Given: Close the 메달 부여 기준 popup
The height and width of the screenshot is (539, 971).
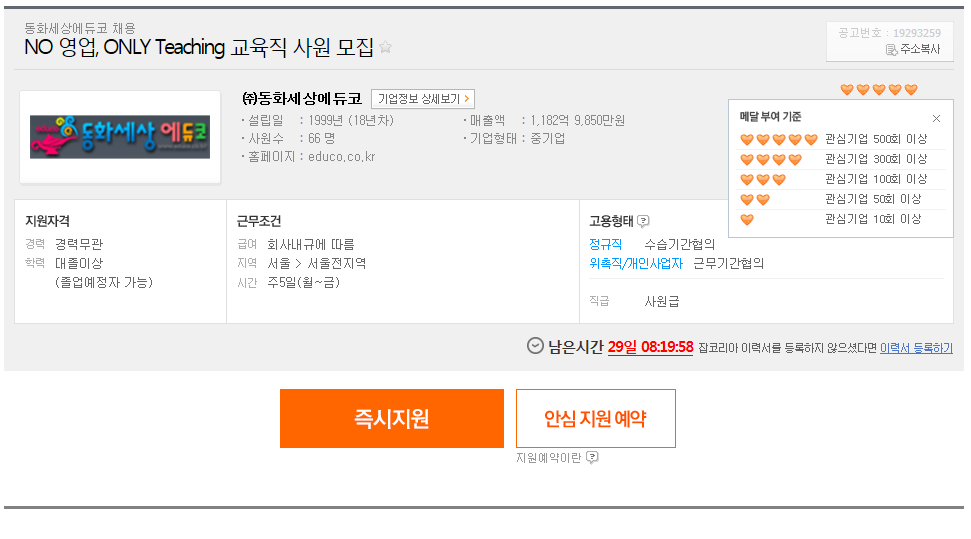Looking at the screenshot, I should [936, 118].
